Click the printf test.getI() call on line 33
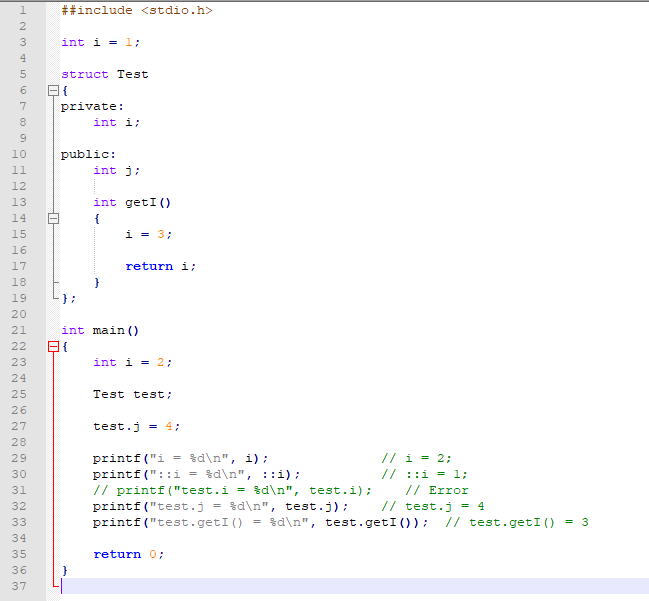 [x=260, y=522]
